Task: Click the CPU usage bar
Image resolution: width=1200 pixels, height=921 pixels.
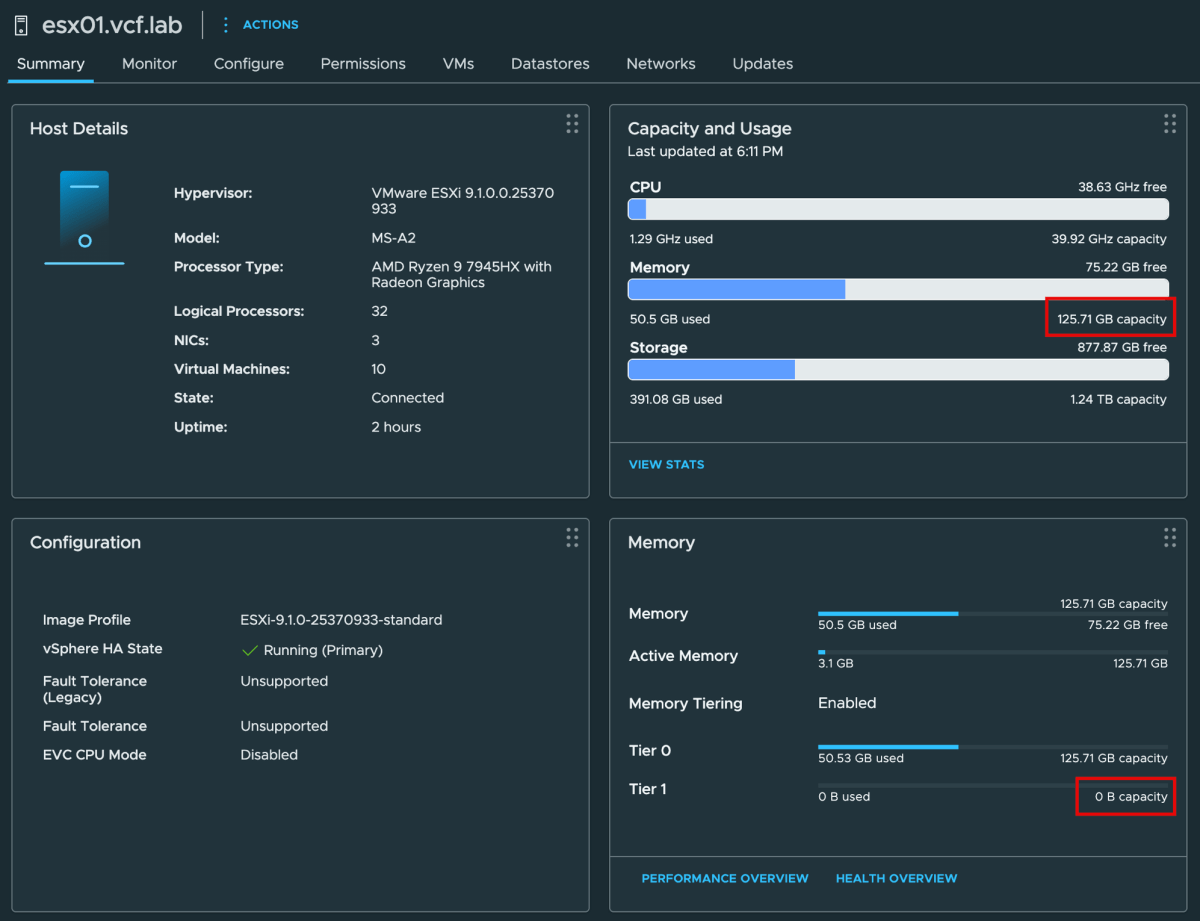Action: tap(898, 209)
